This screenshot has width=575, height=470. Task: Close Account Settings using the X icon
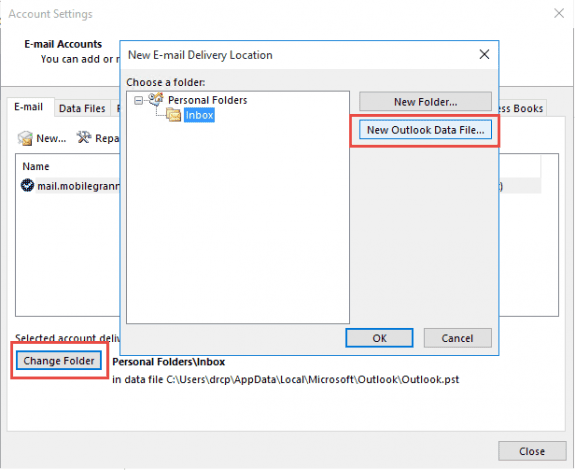(559, 14)
